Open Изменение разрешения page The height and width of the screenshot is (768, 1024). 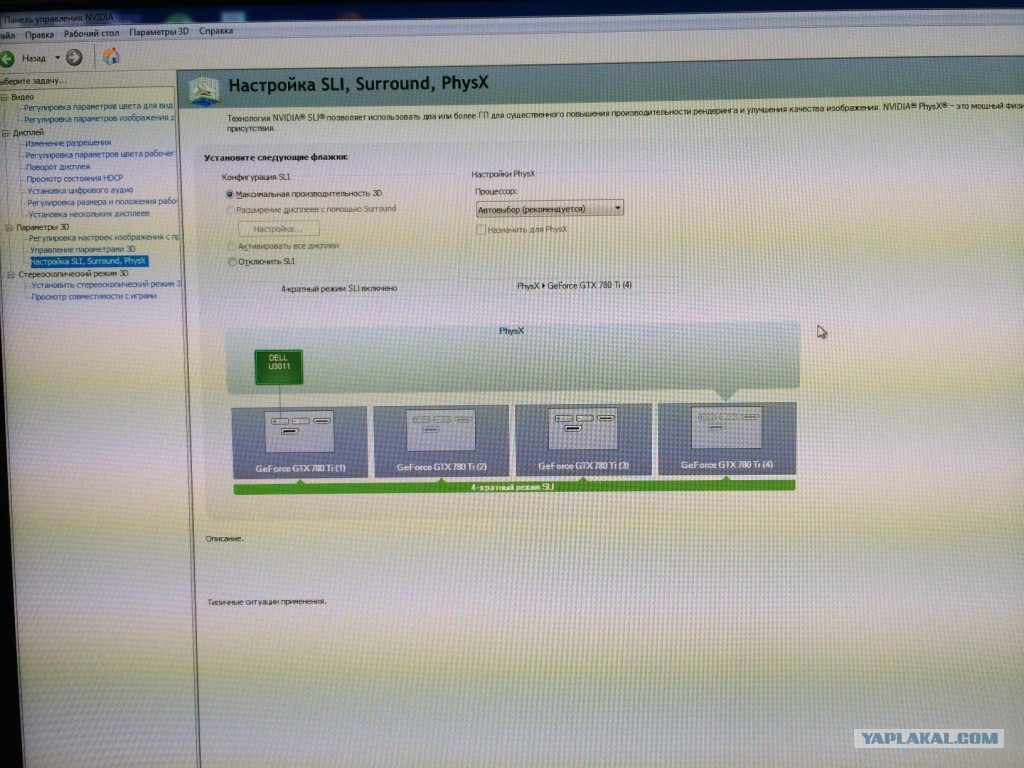pyautogui.click(x=68, y=142)
